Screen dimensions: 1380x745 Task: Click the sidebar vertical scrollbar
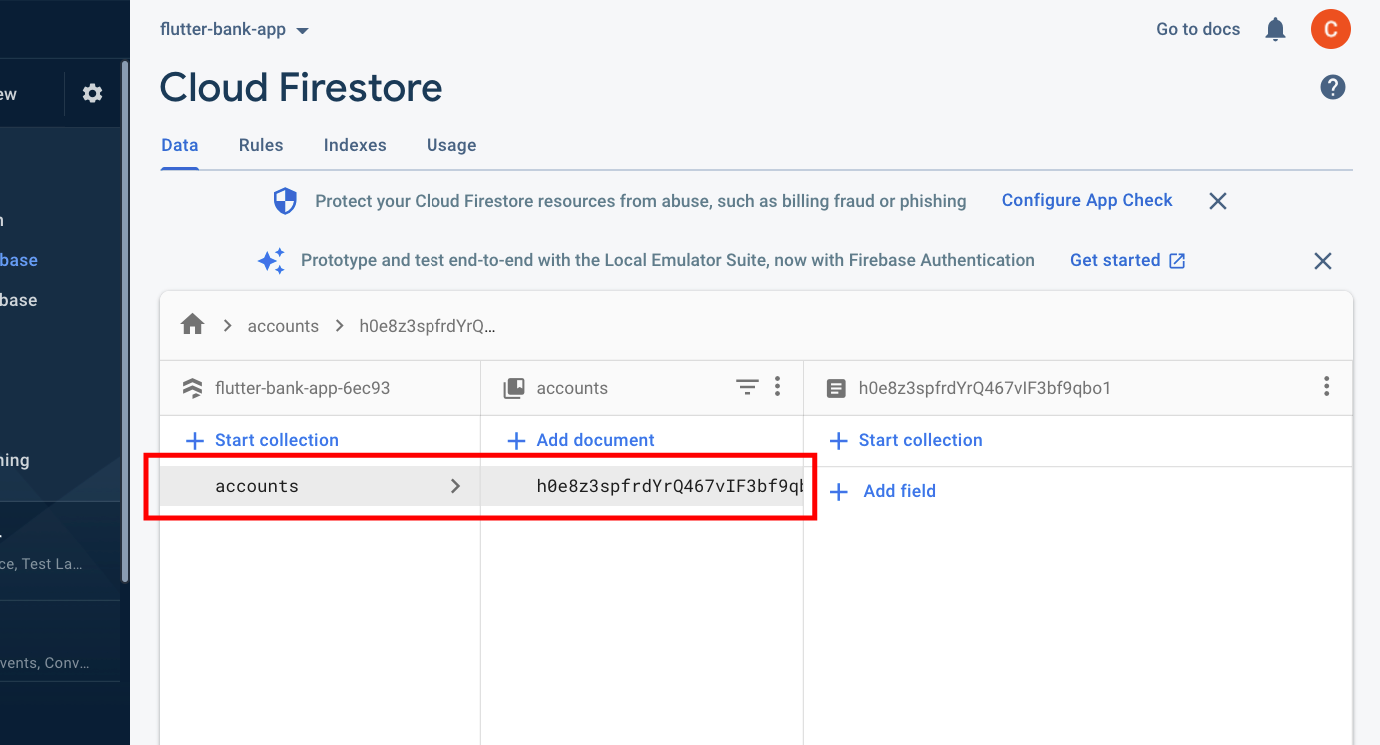[125, 320]
